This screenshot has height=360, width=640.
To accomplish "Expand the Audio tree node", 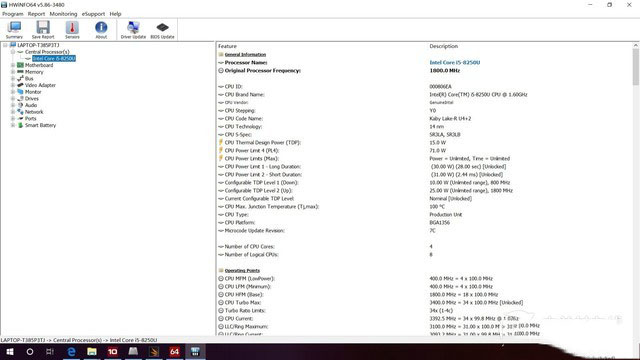I will coord(13,105).
